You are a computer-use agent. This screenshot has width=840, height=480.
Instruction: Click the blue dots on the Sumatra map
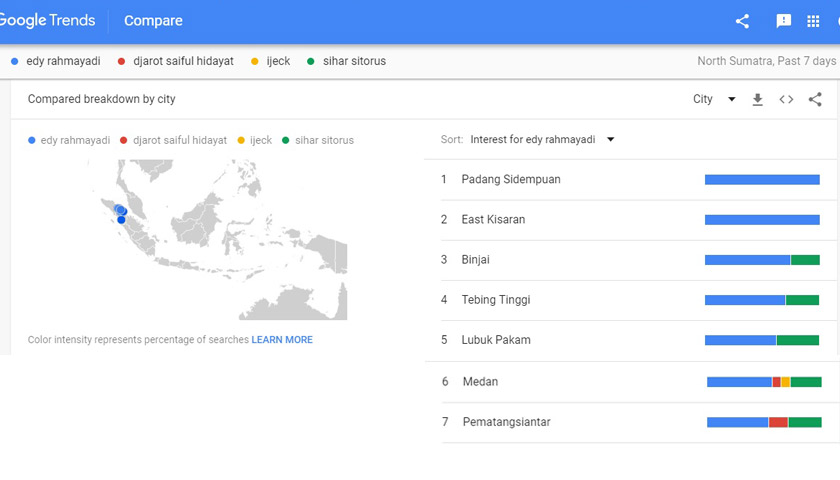[121, 213]
